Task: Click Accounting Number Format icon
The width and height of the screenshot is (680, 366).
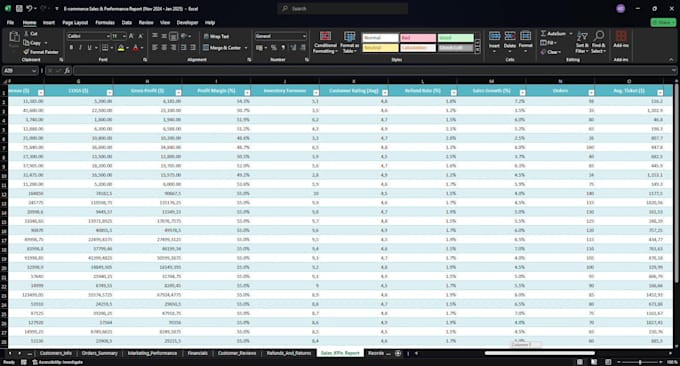Action: [x=259, y=48]
